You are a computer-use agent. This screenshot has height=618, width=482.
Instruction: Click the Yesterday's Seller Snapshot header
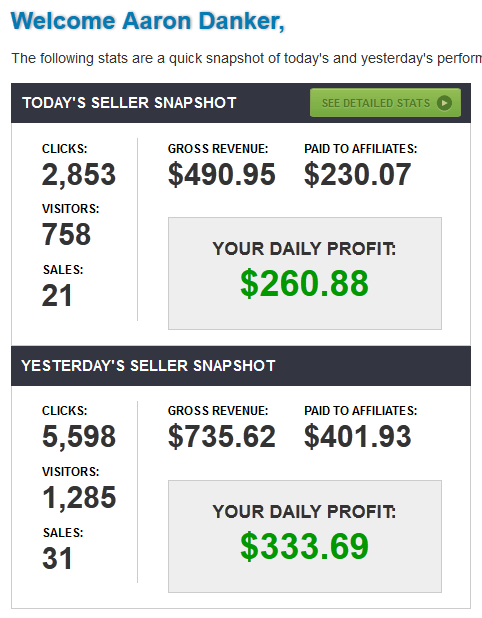148,366
